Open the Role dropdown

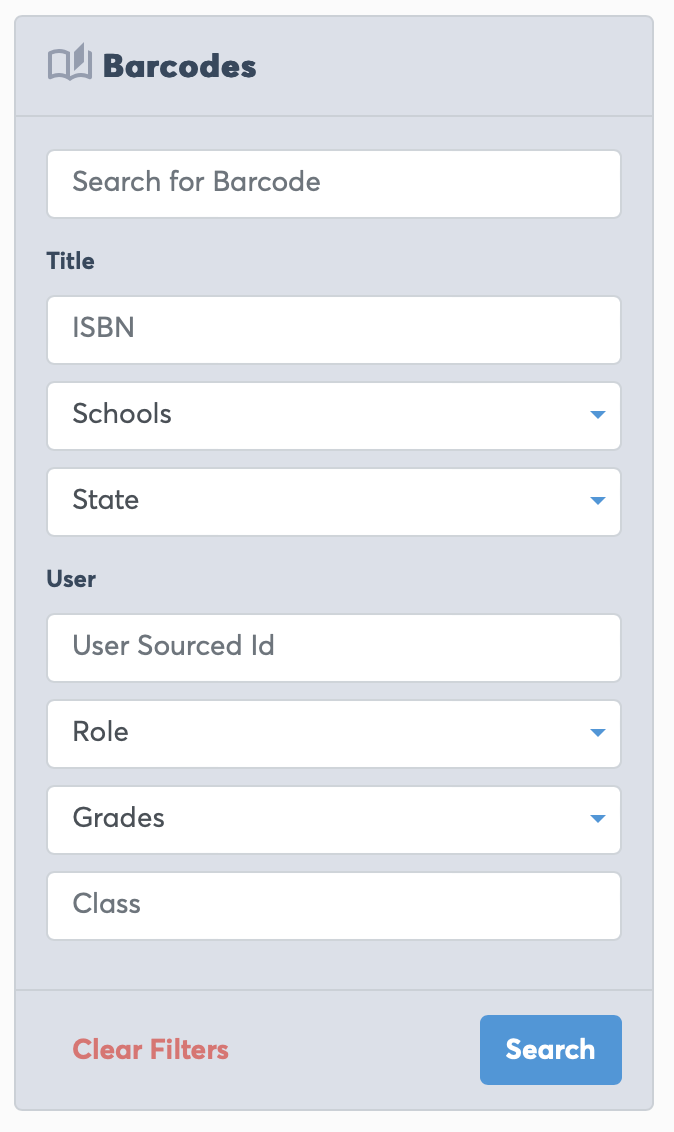click(x=320, y=733)
